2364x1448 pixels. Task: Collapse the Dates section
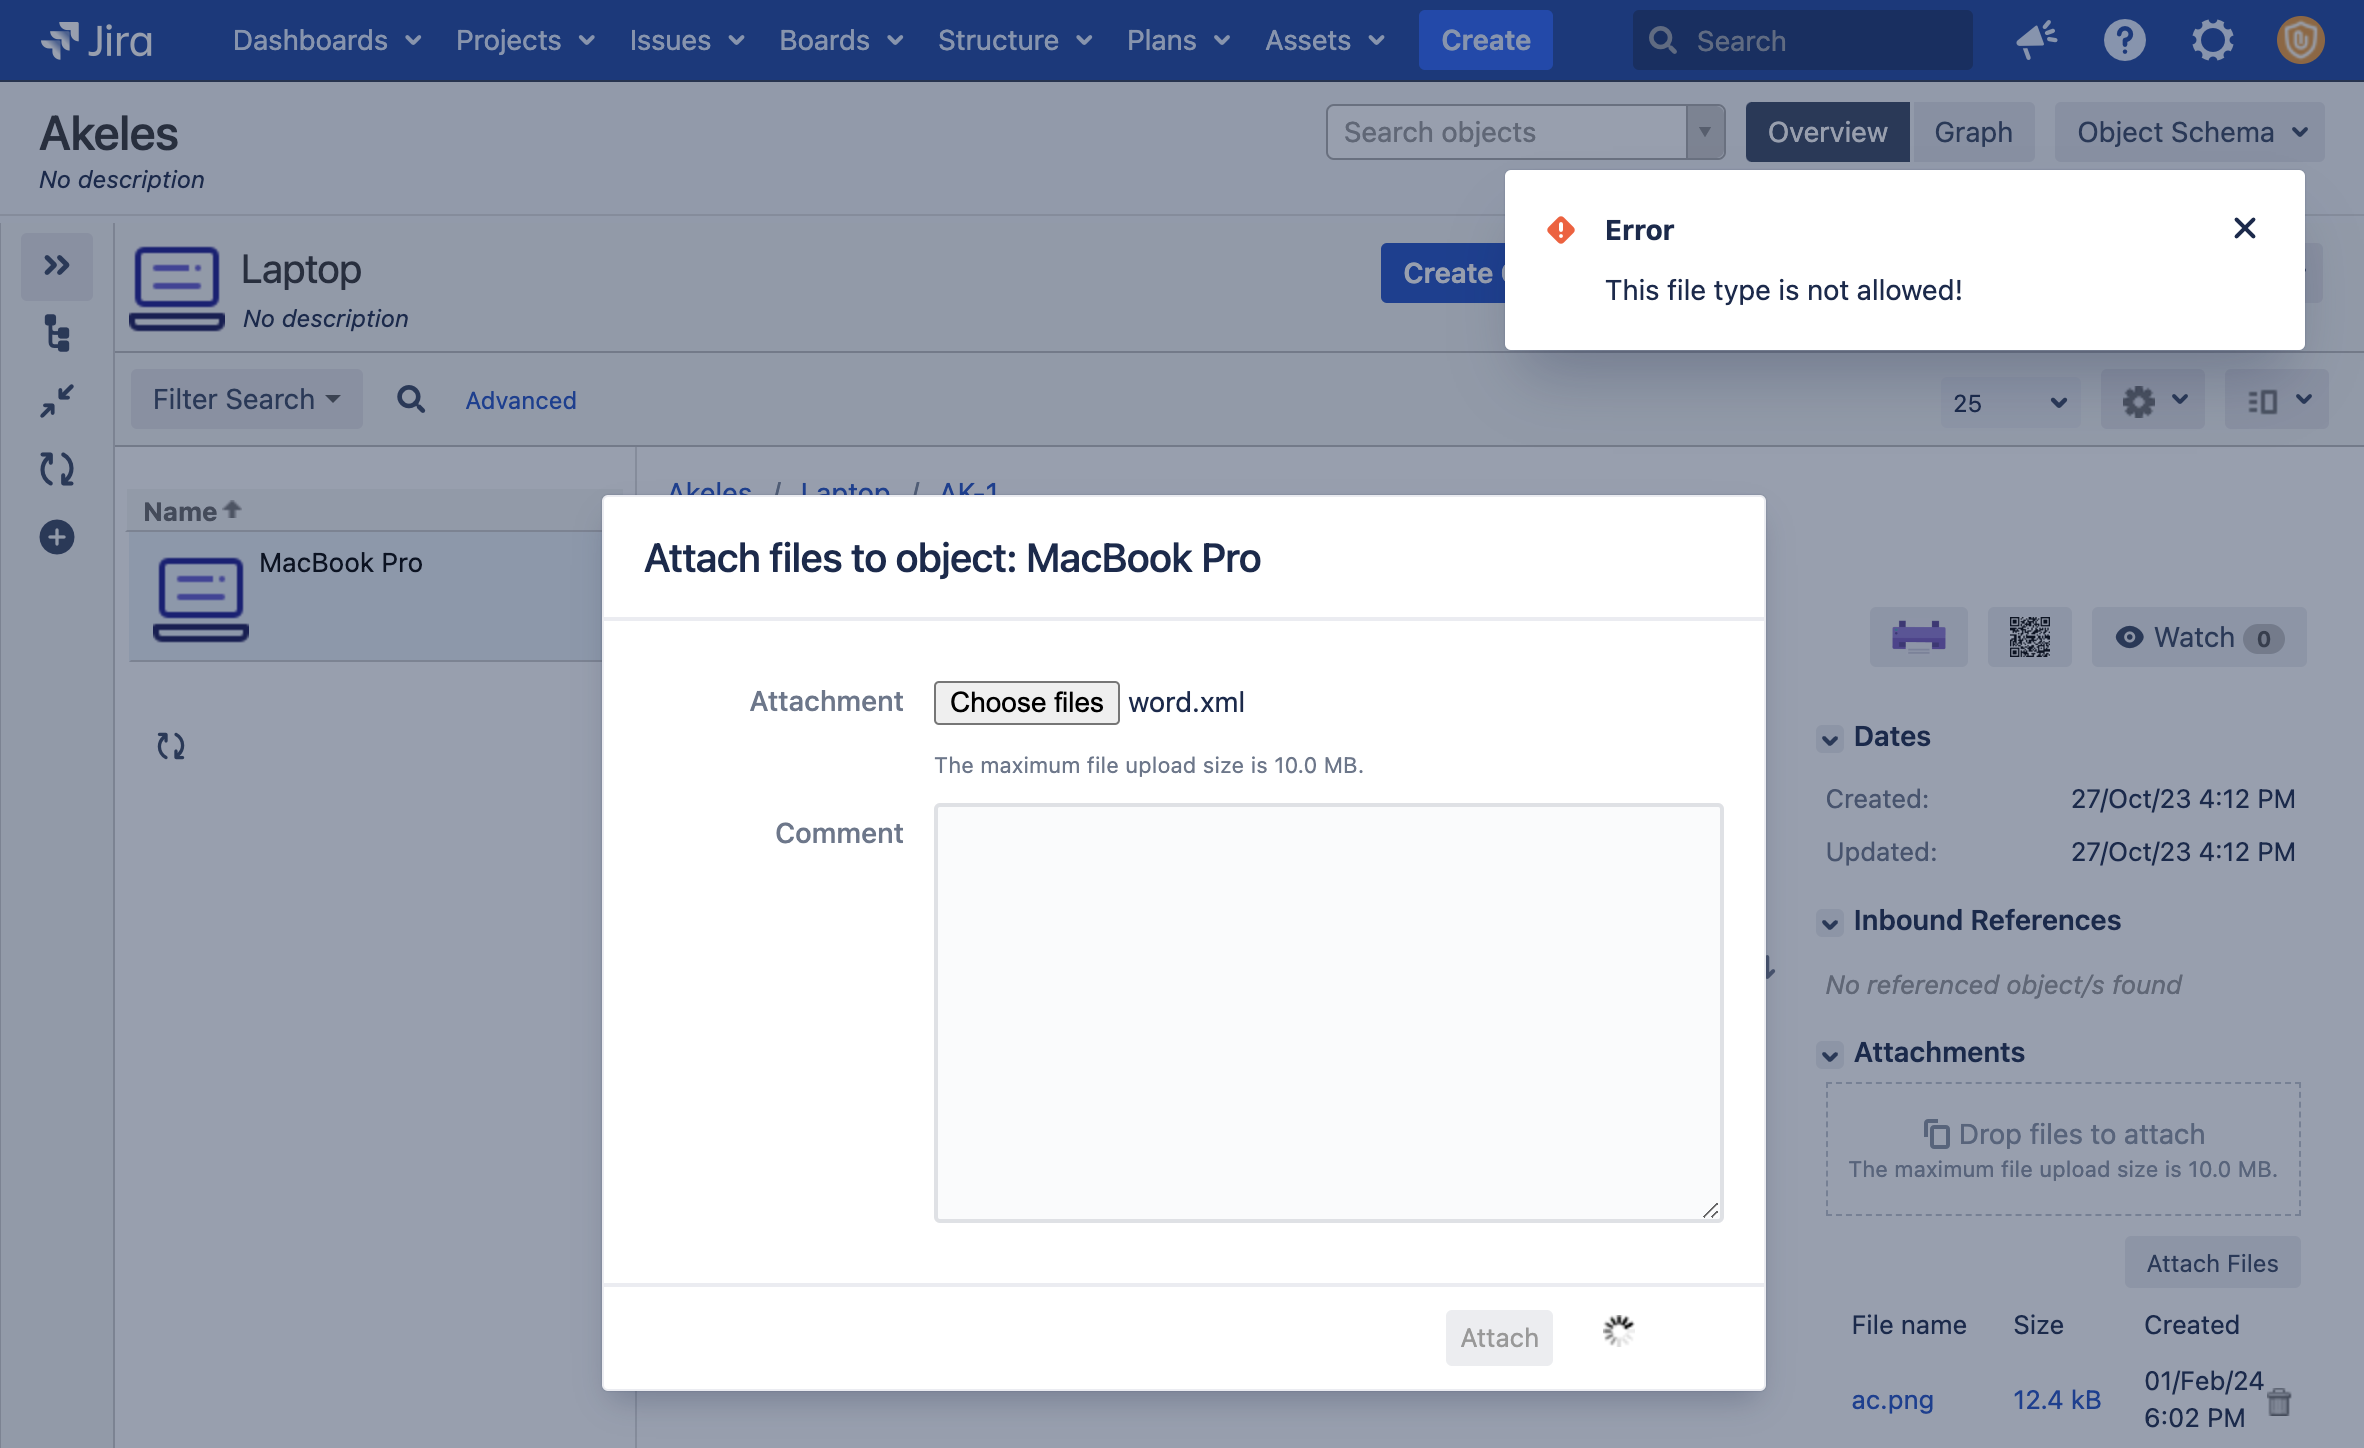coord(1830,739)
